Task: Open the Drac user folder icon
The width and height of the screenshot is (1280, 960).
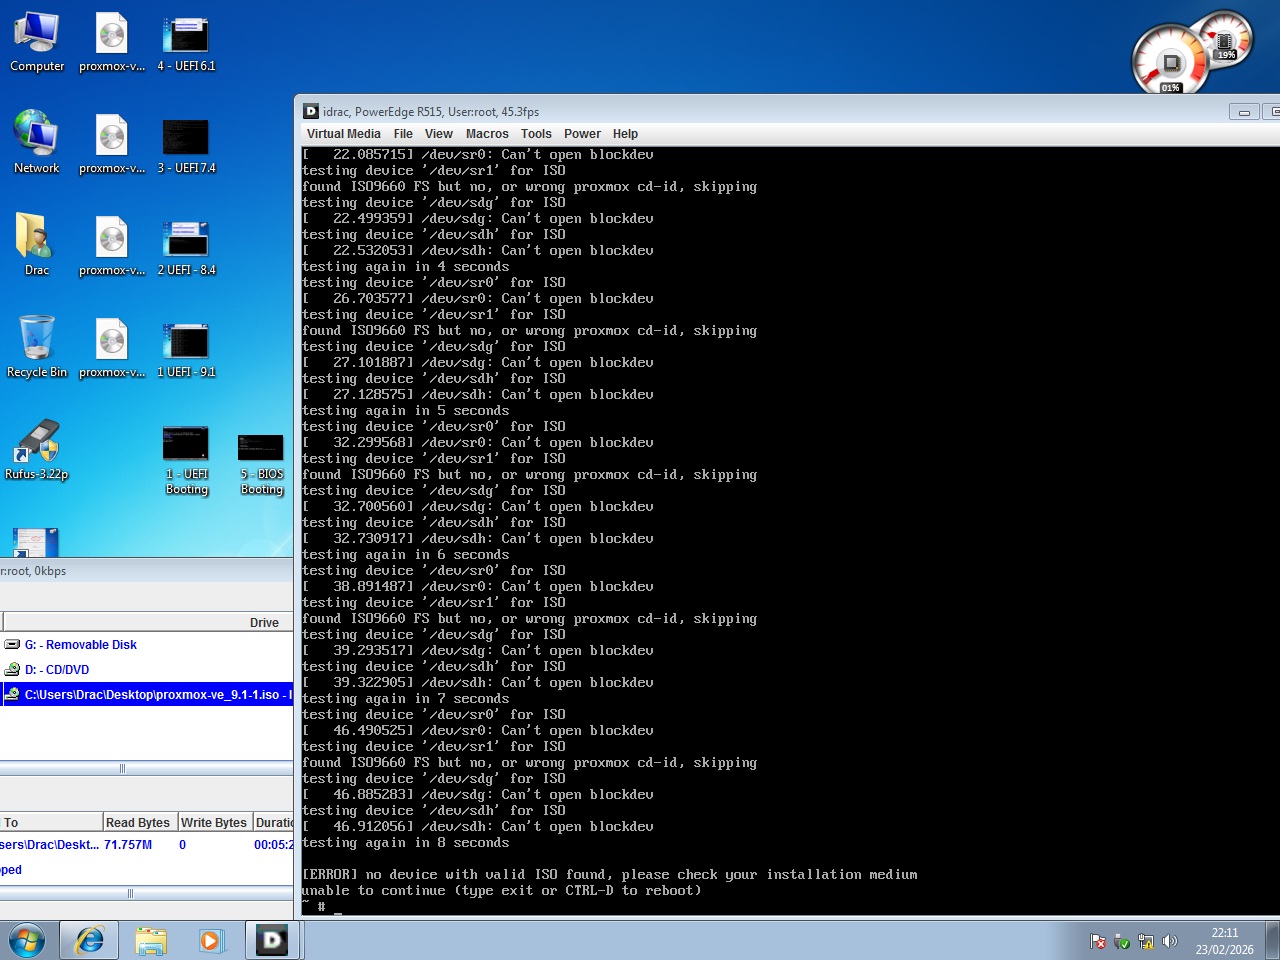Action: point(37,245)
